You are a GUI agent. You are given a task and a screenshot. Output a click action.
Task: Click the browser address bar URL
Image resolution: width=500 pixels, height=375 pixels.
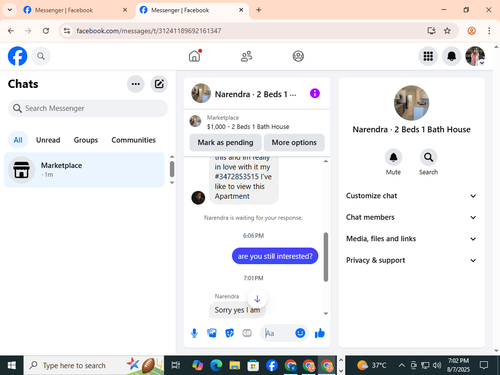(149, 31)
